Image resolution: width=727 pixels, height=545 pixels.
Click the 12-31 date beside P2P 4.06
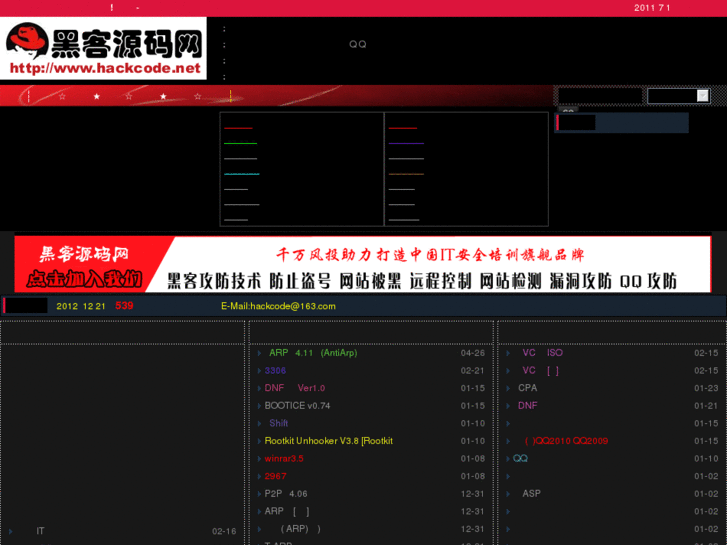(472, 494)
